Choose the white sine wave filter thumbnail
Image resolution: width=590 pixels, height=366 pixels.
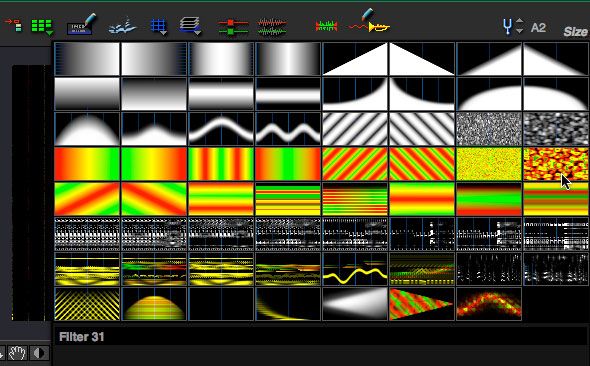[221, 129]
